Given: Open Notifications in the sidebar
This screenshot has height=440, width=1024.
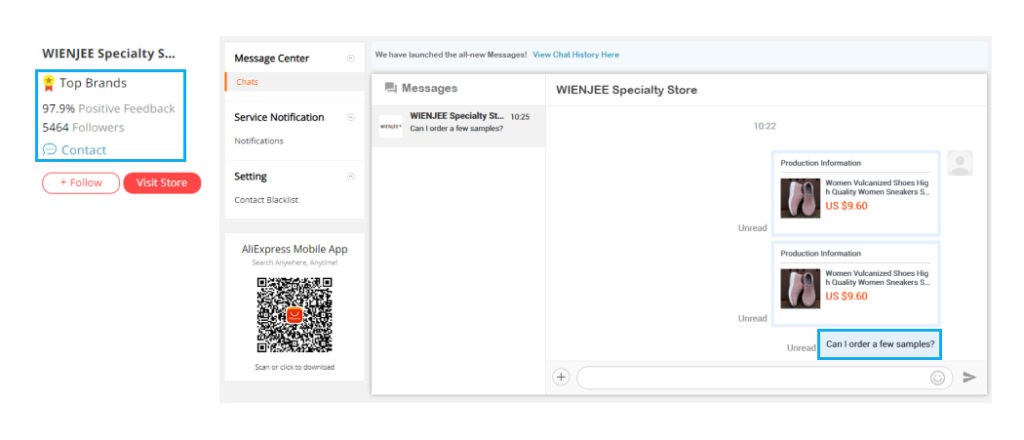Looking at the screenshot, I should tap(259, 141).
